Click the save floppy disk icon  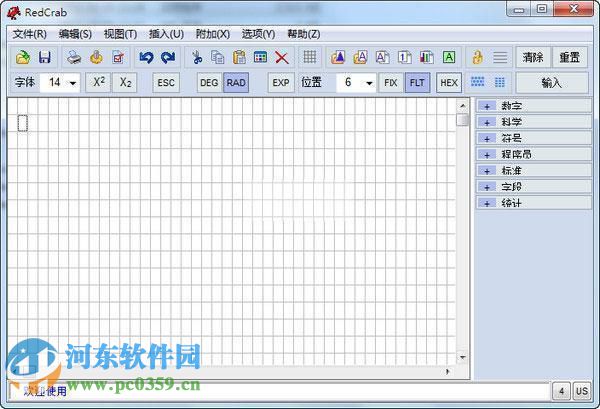(45, 57)
